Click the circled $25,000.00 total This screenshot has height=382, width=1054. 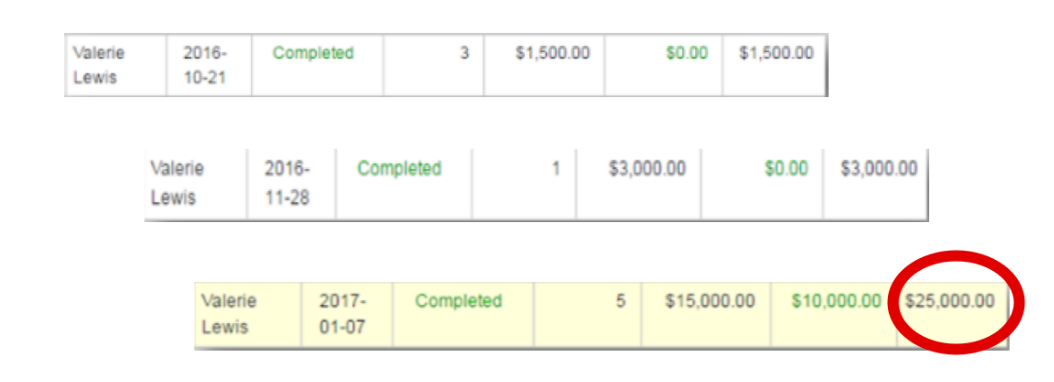point(950,301)
